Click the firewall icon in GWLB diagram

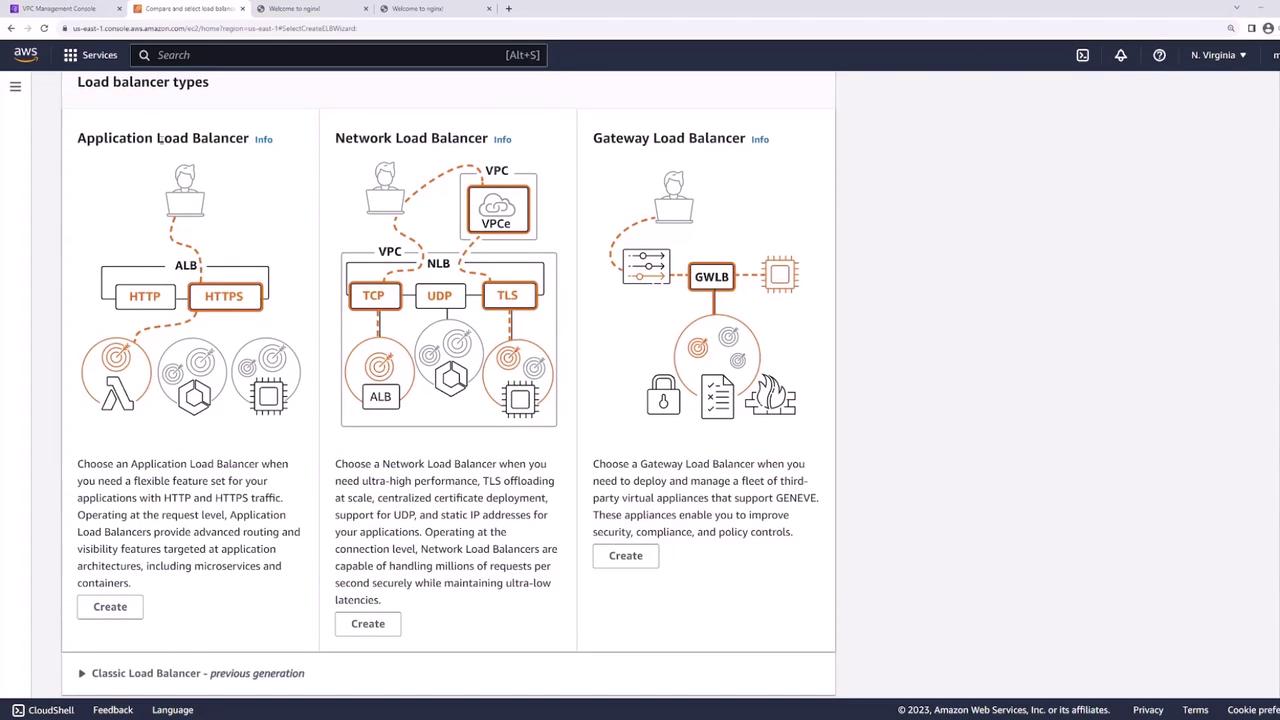[x=770, y=395]
